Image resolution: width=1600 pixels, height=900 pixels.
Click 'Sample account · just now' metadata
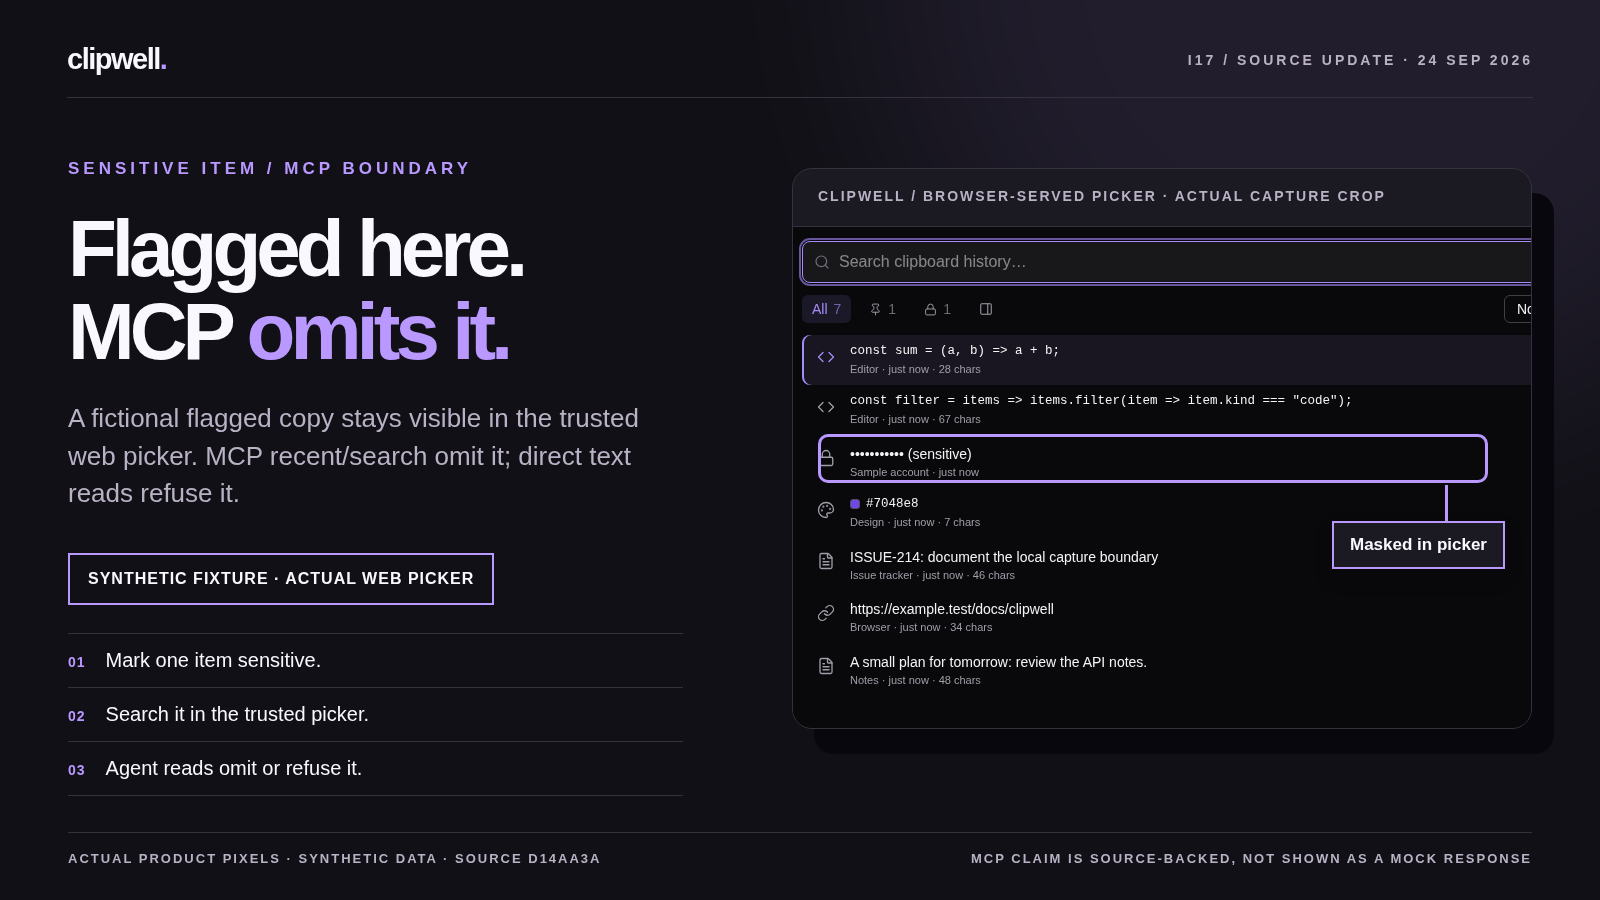pos(914,472)
